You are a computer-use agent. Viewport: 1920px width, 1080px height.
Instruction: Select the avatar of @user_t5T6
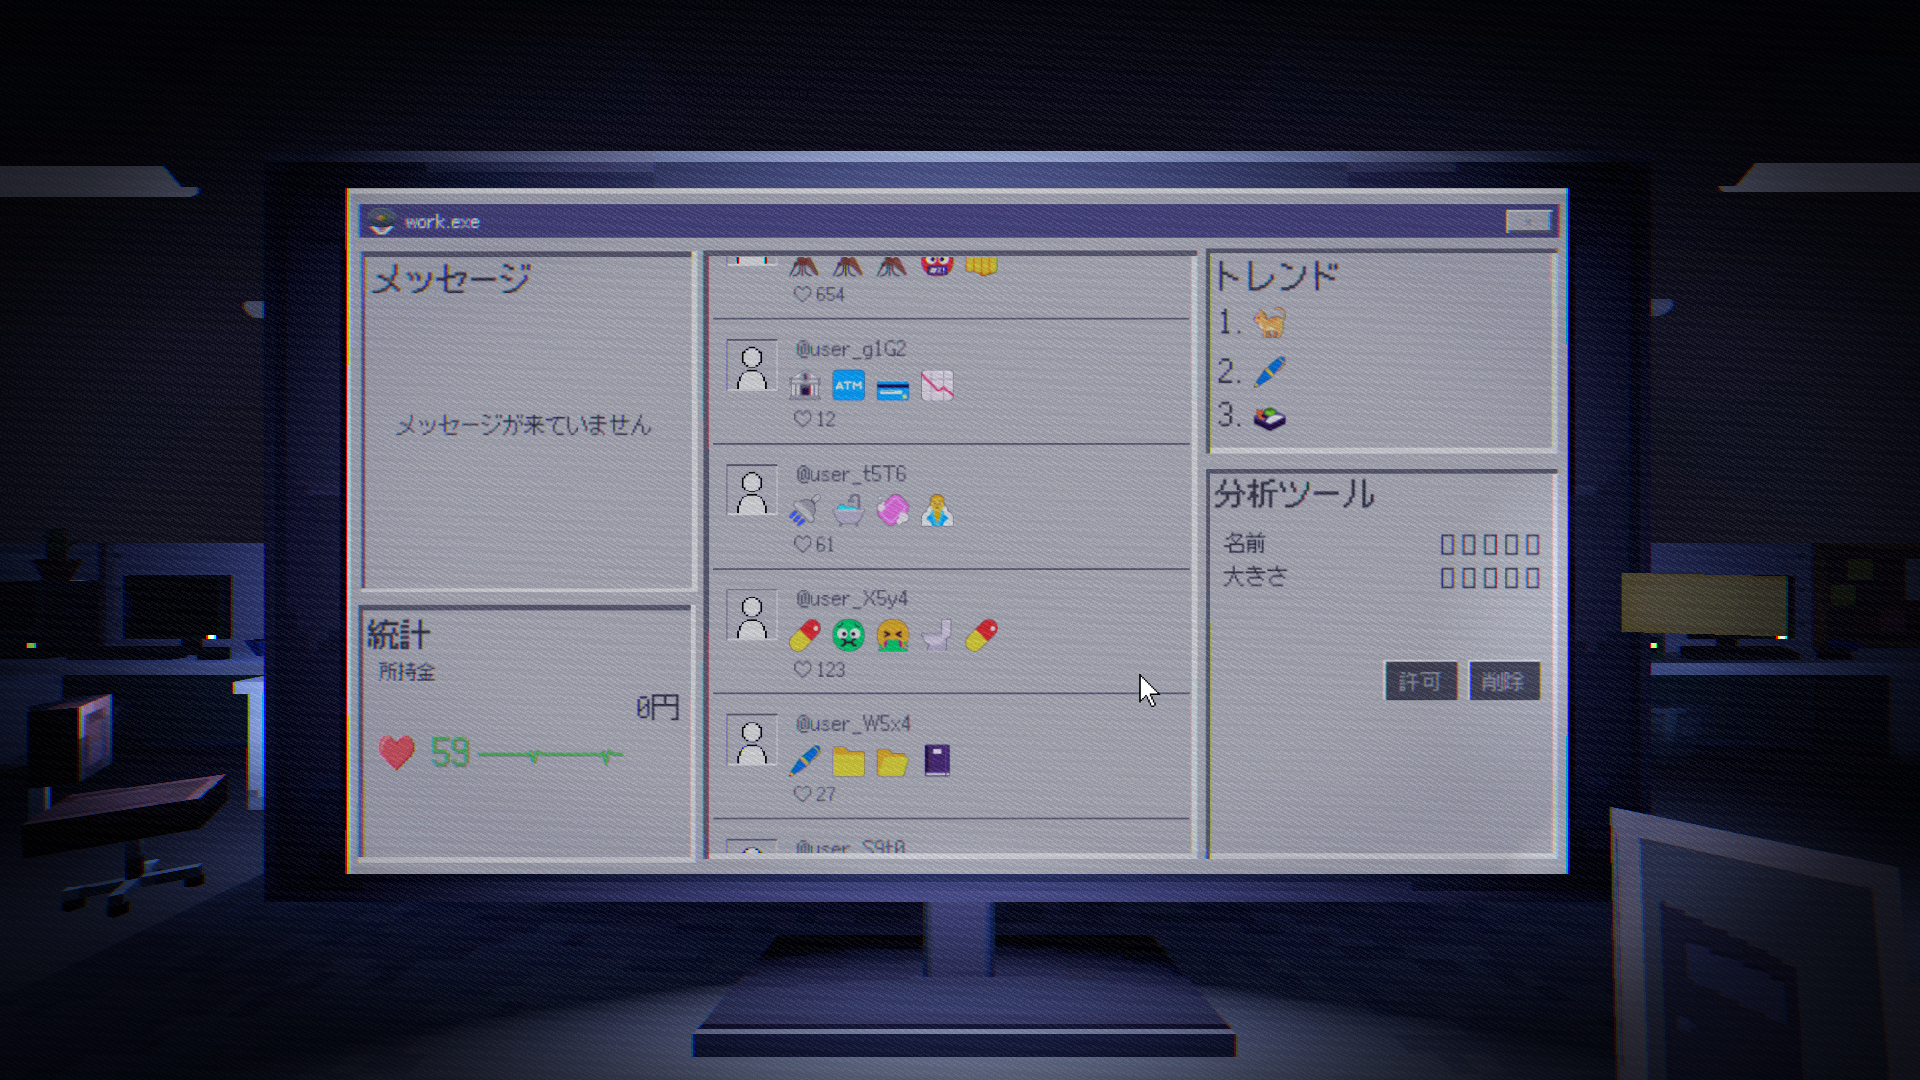752,491
